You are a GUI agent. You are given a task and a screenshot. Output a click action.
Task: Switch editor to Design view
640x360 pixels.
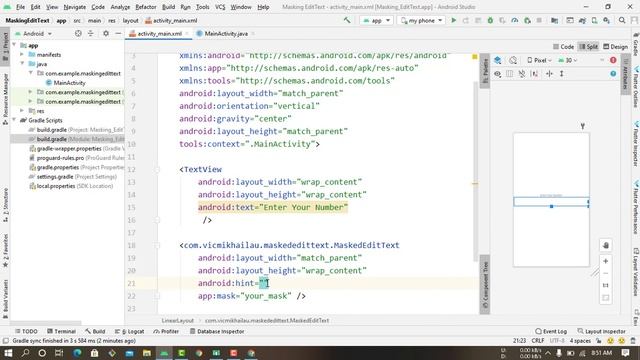click(616, 47)
